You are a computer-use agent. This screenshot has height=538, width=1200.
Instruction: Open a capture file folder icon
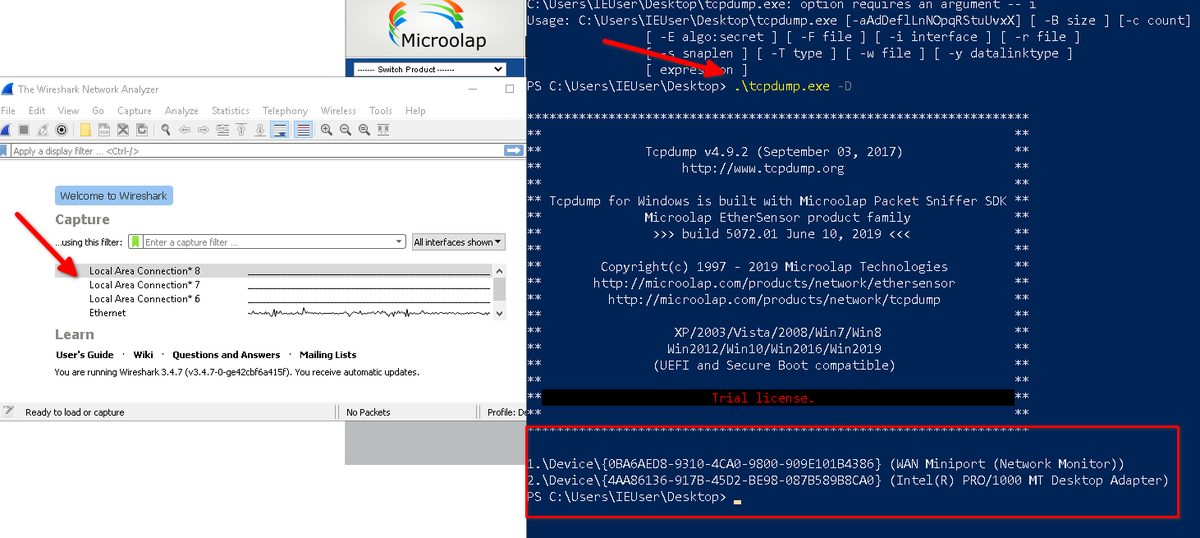pyautogui.click(x=86, y=130)
